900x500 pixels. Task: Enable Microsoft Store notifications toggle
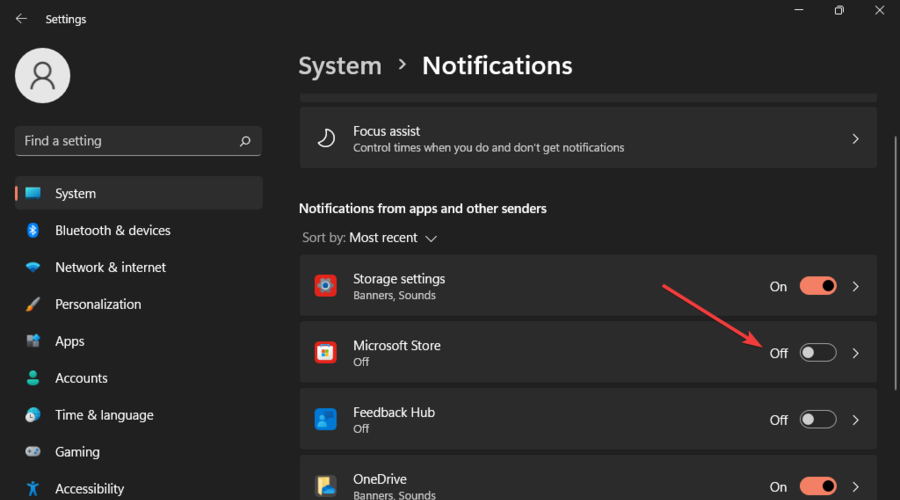coord(818,353)
